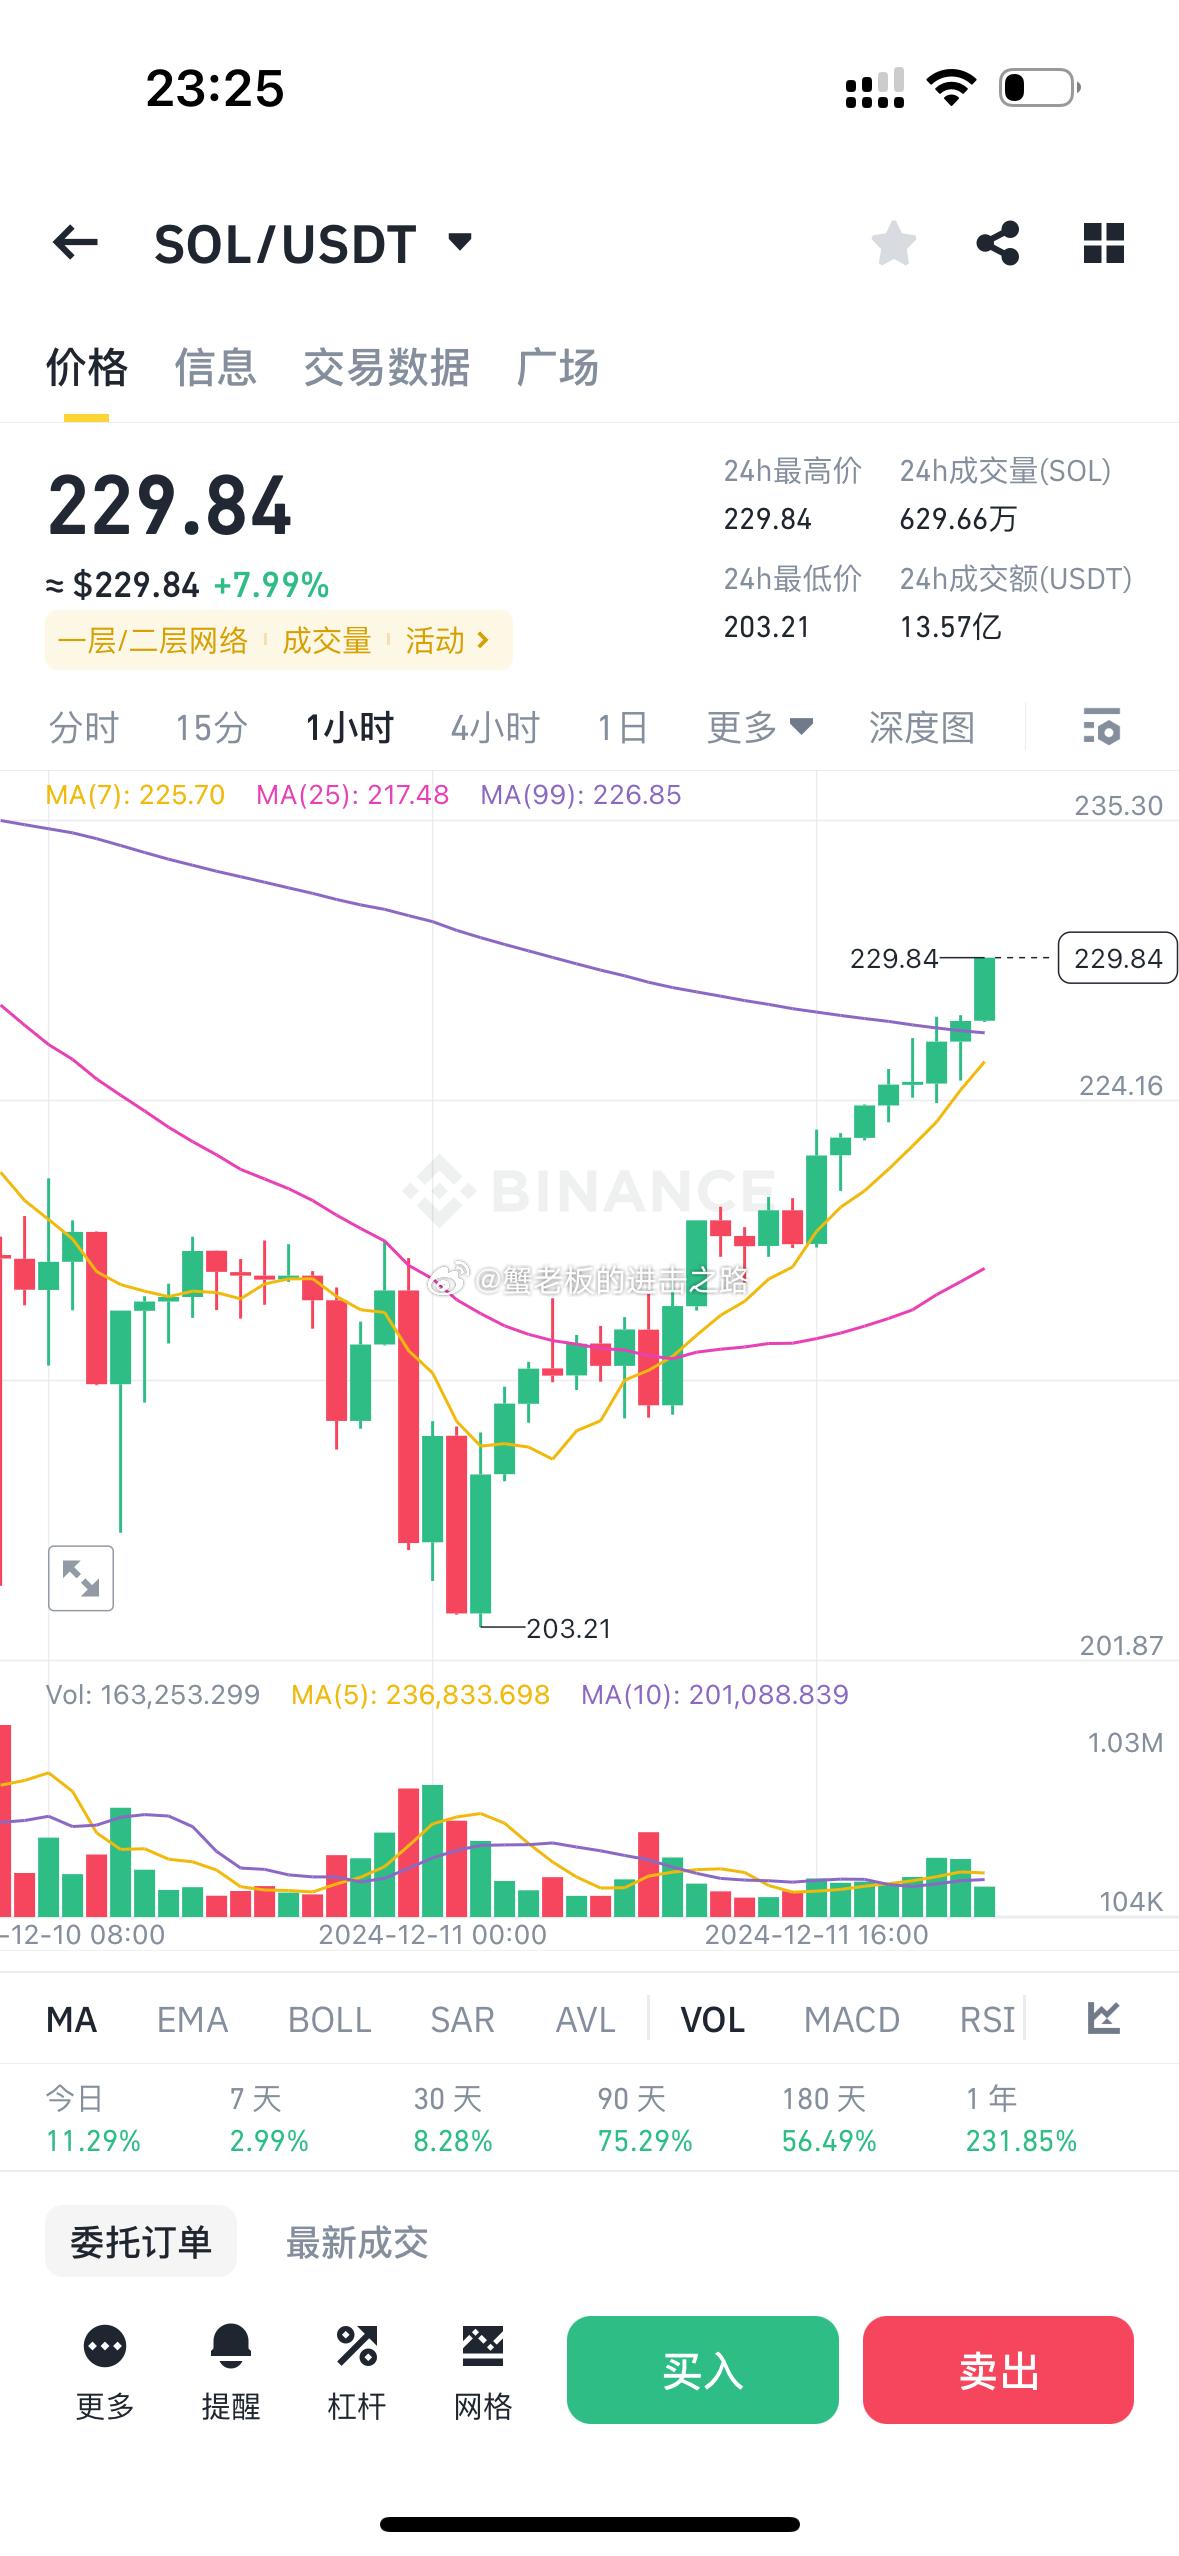Enable the BOLL indicator
Viewport: 1179px width, 2556px height.
(329, 2020)
